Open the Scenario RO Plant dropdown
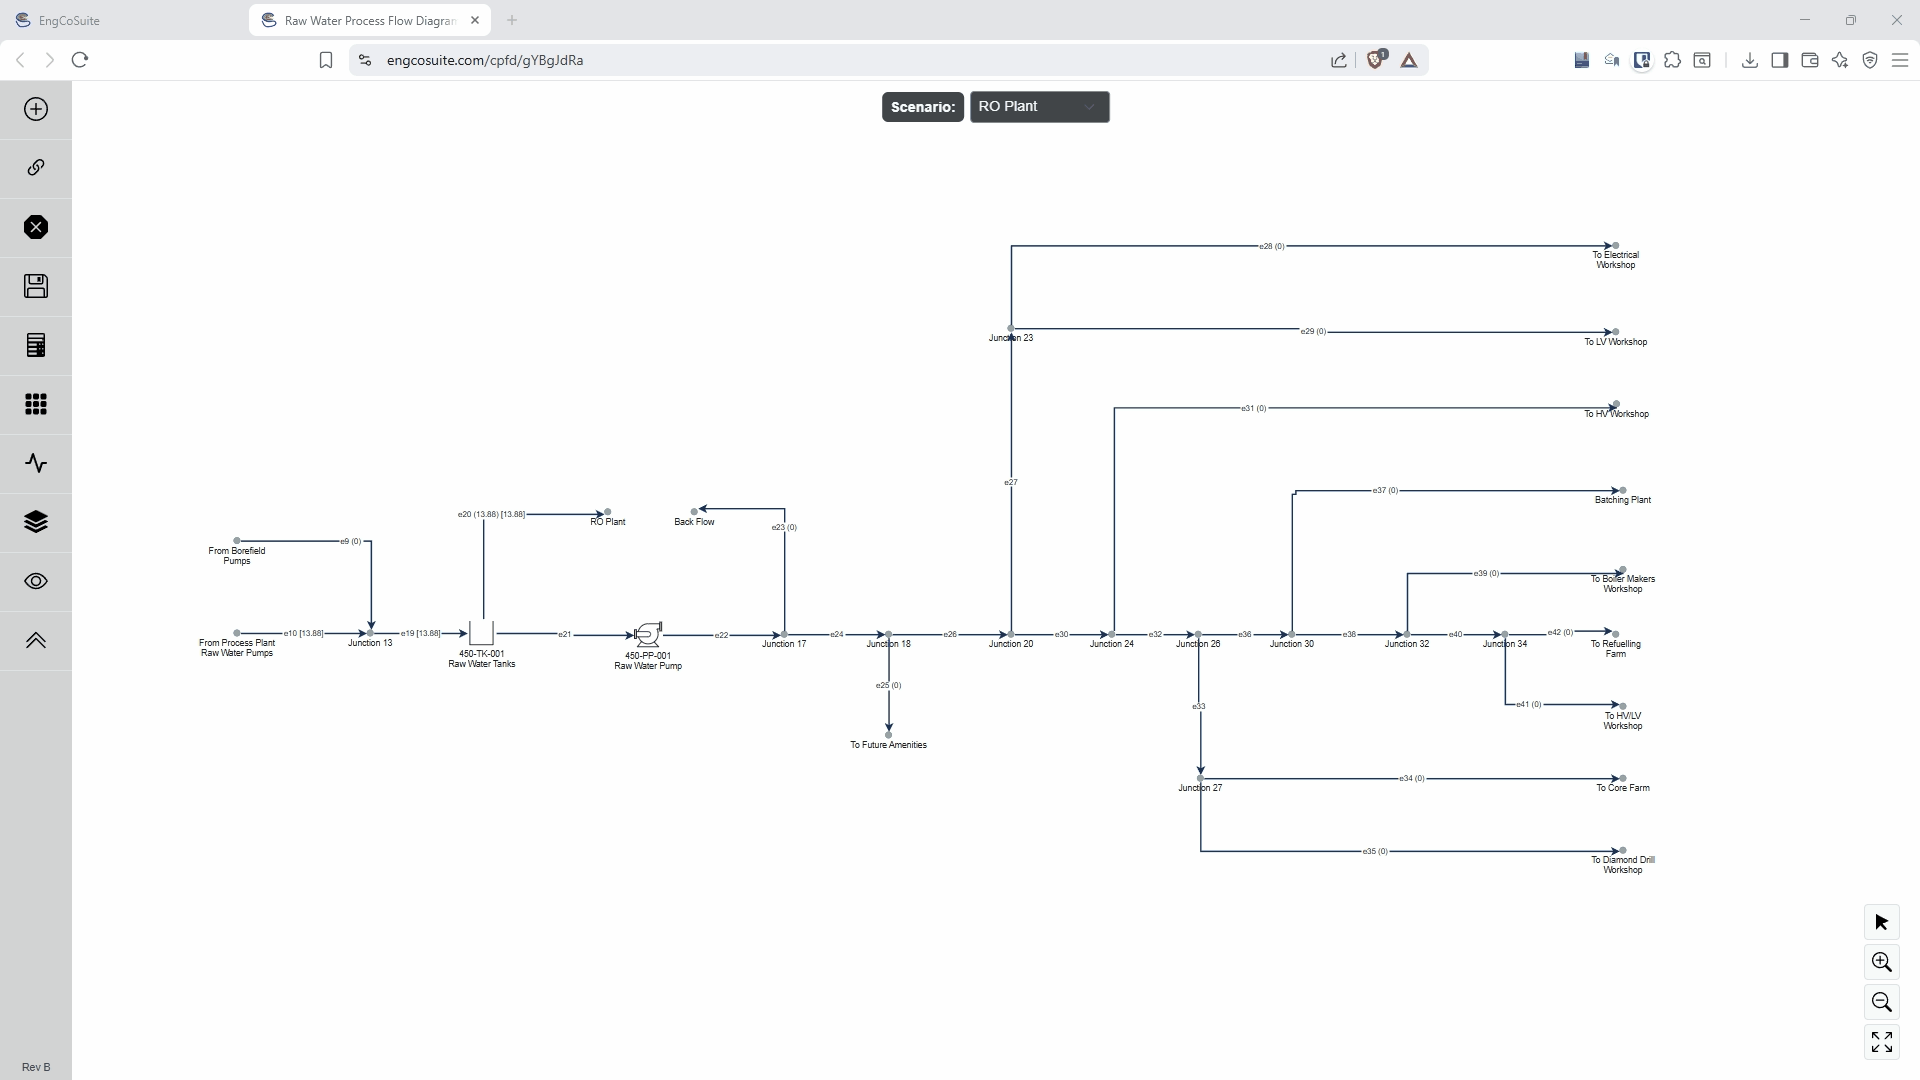Screen dimensions: 1920x1080 click(x=1039, y=107)
